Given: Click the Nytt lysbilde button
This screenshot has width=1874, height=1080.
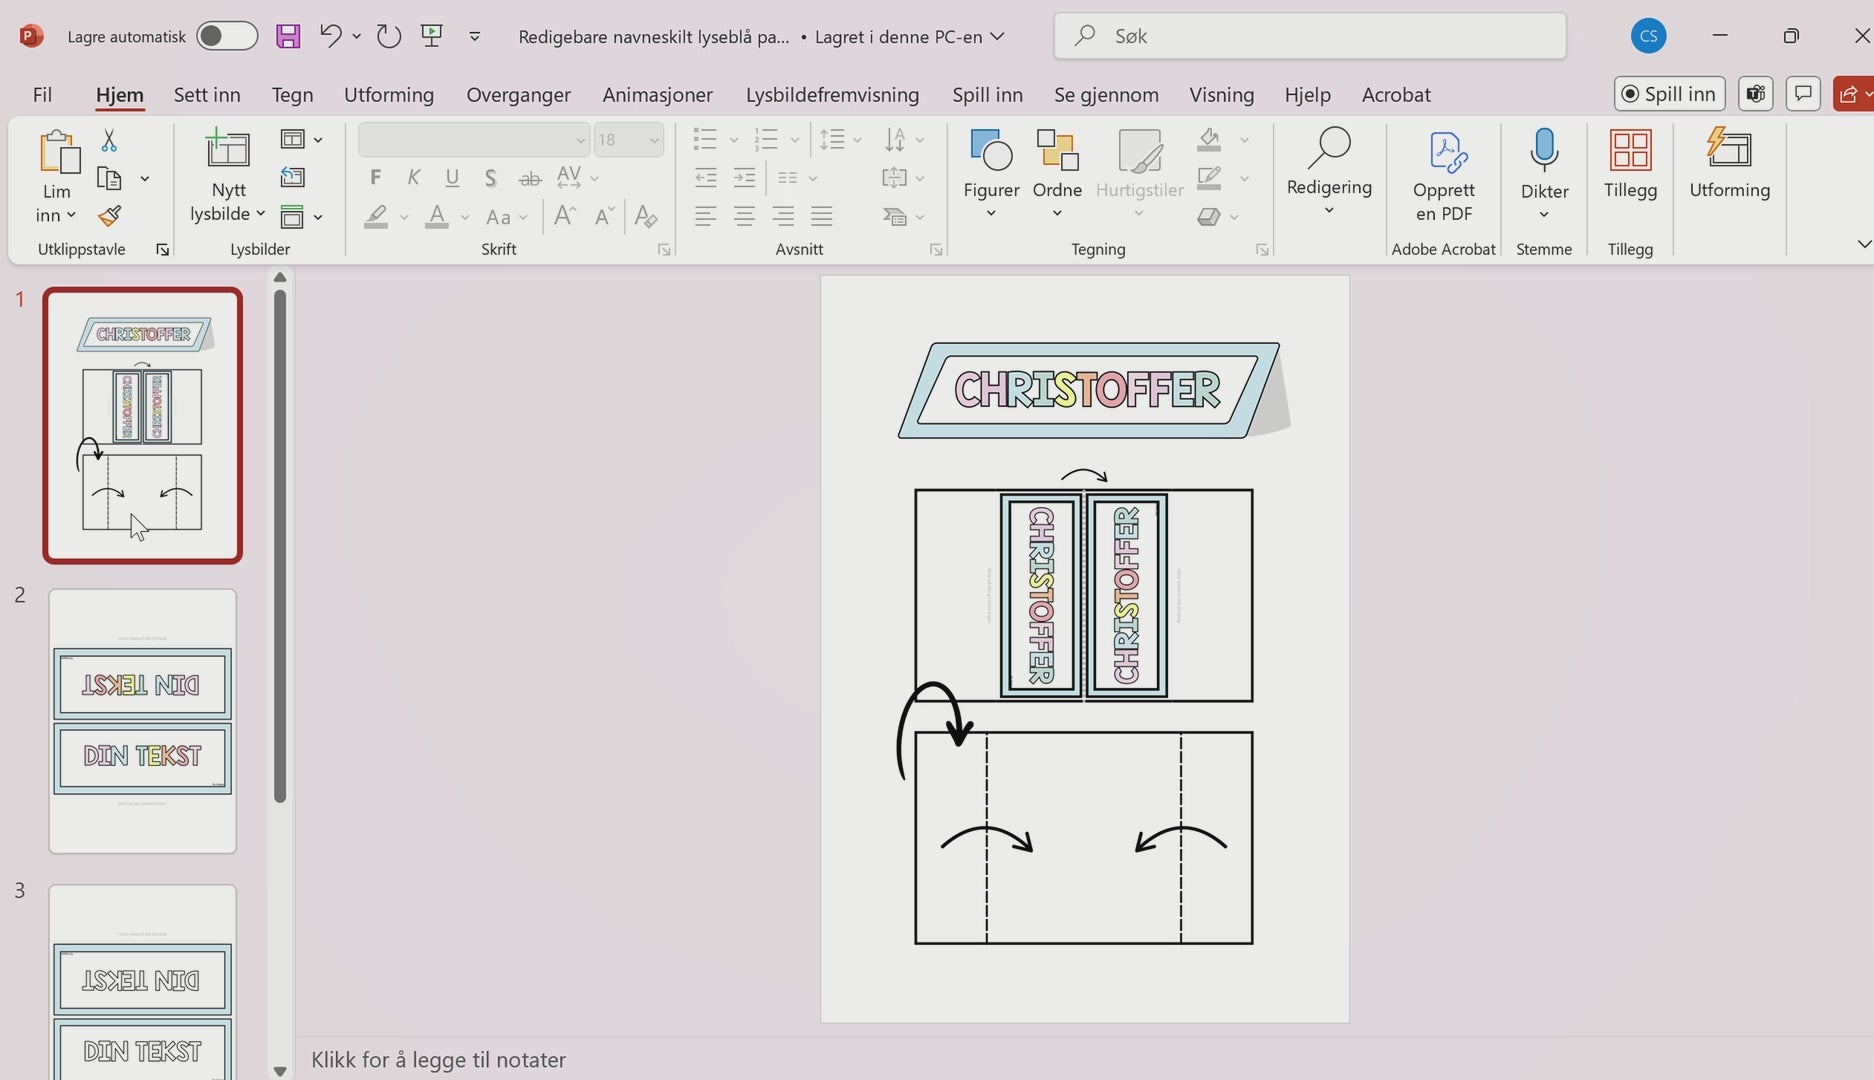Looking at the screenshot, I should 227,151.
